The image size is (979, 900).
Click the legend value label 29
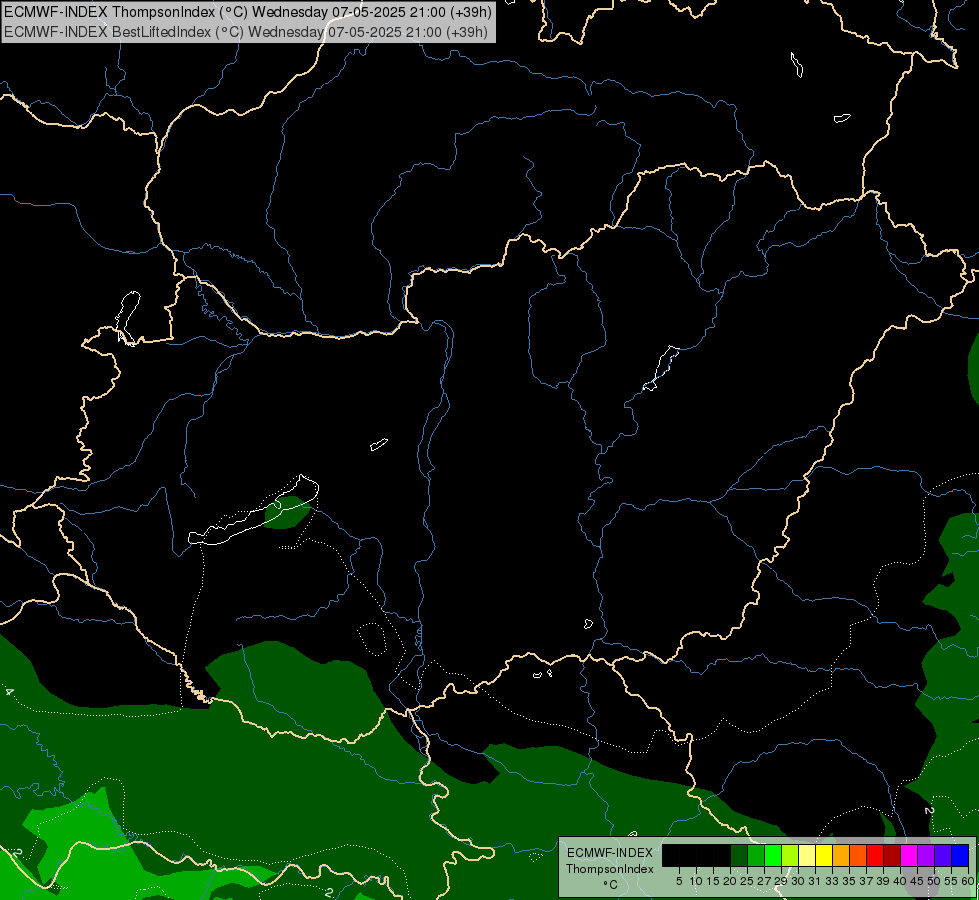coord(781,881)
